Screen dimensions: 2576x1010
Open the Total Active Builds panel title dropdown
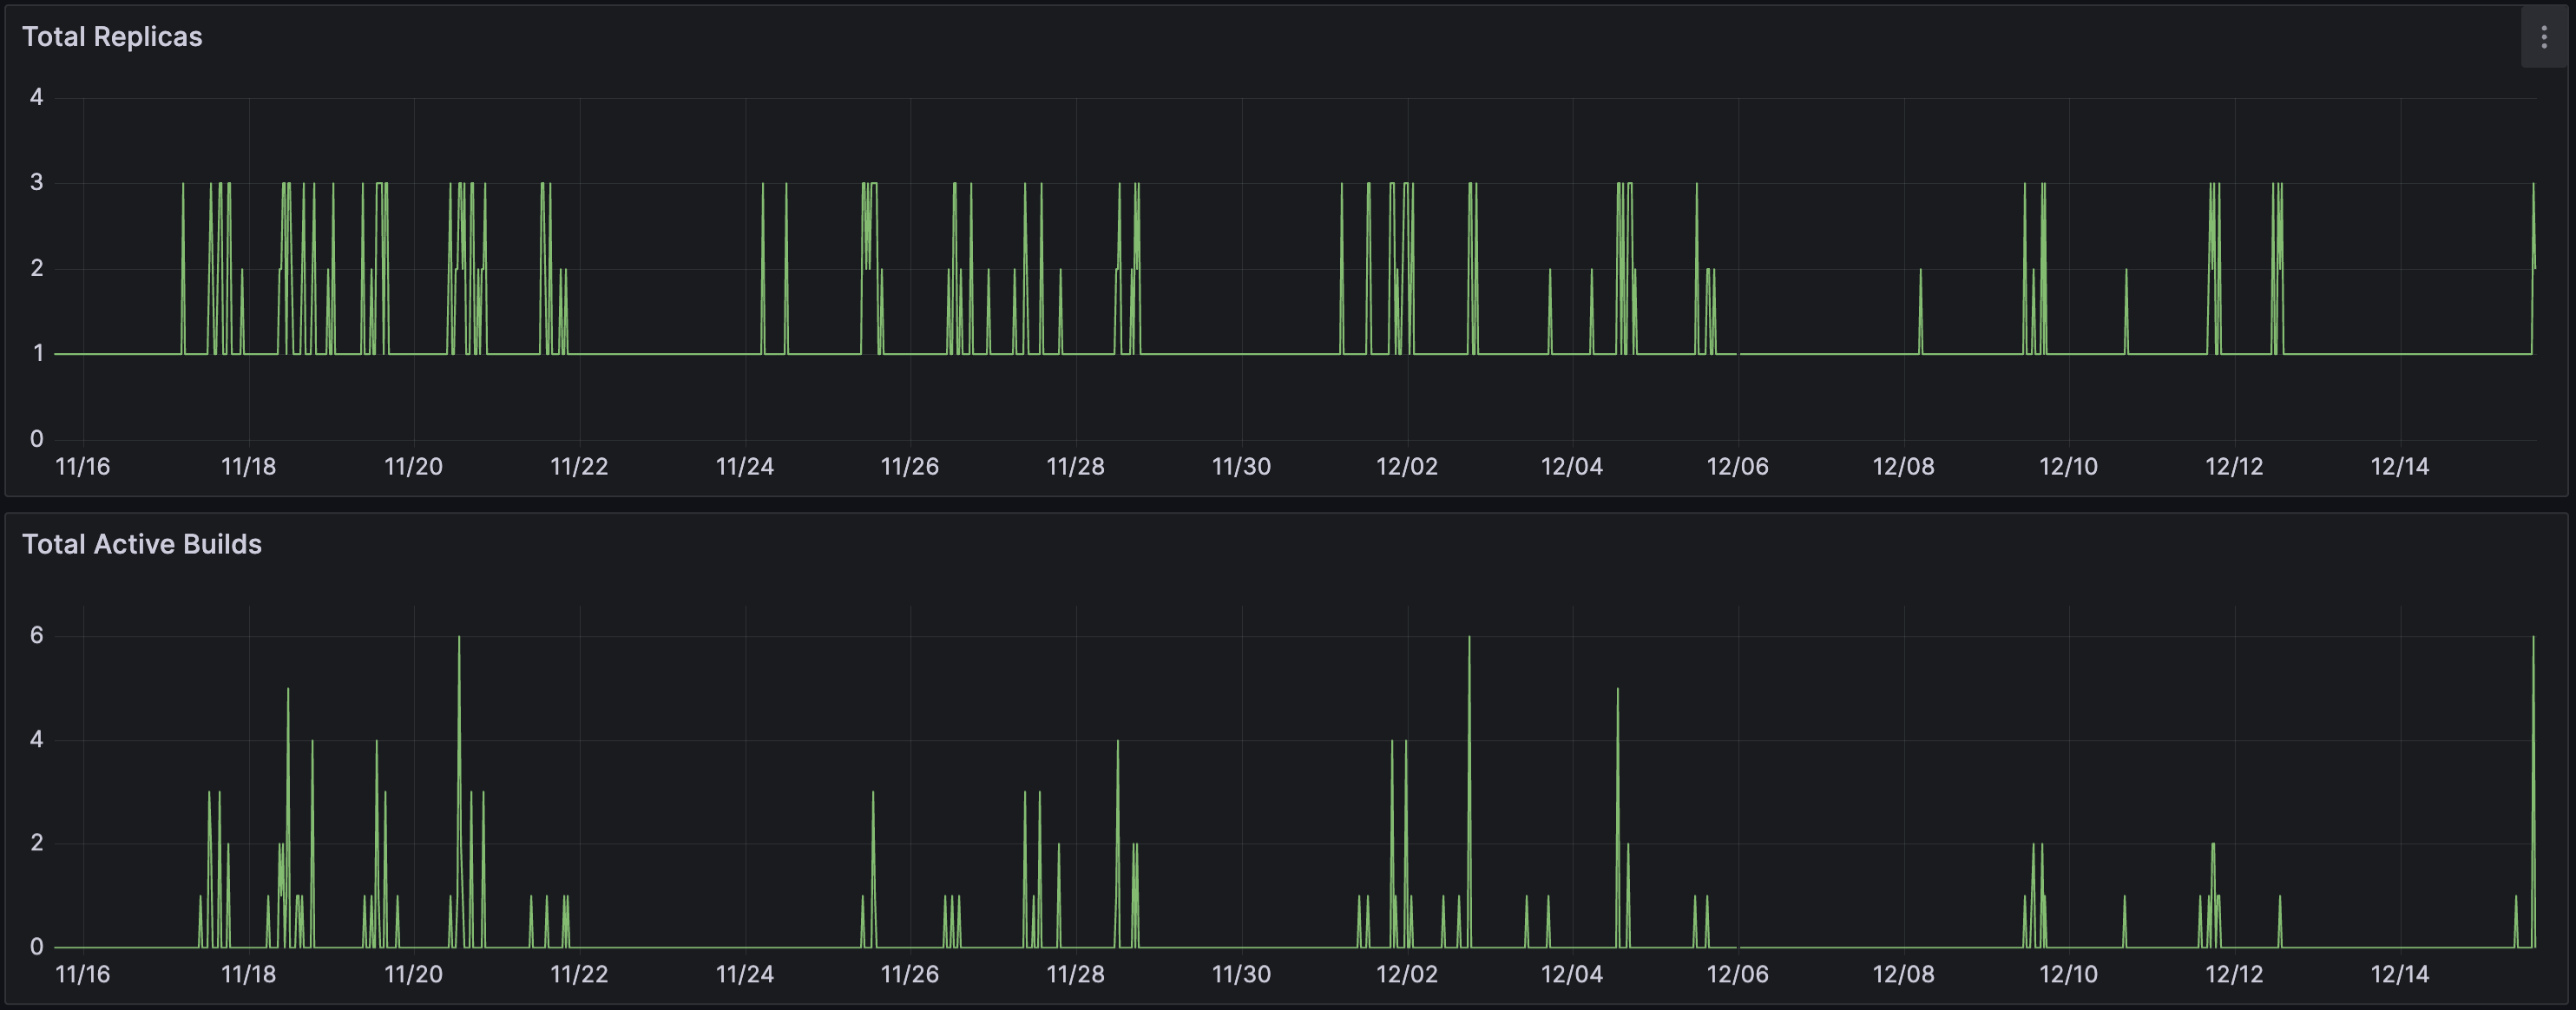tap(142, 545)
